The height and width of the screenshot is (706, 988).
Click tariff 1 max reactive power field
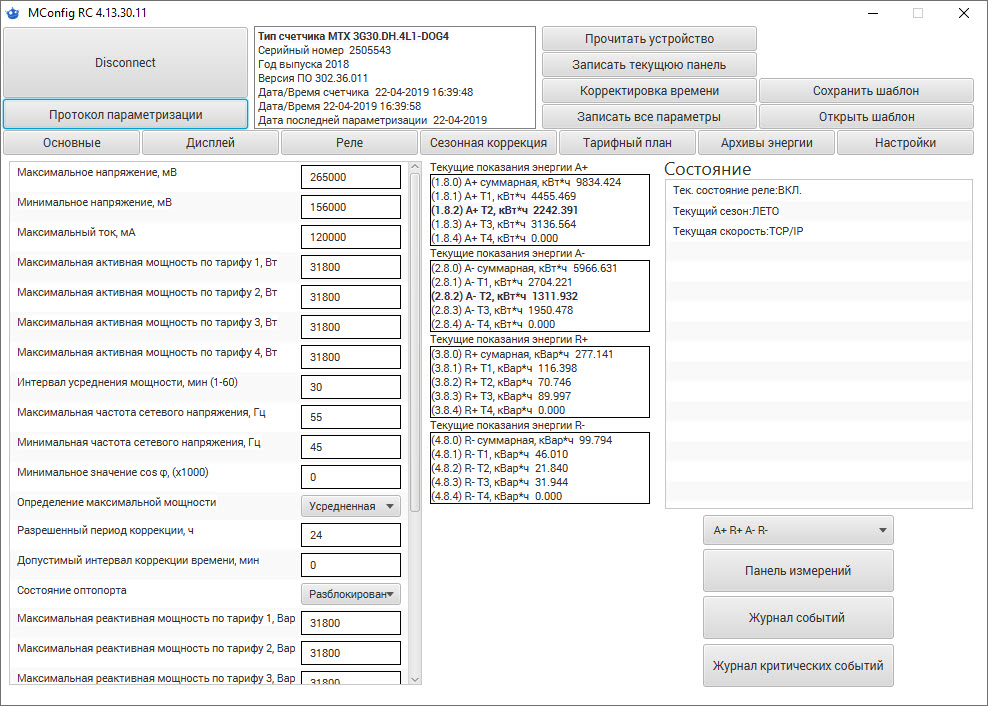click(x=351, y=623)
